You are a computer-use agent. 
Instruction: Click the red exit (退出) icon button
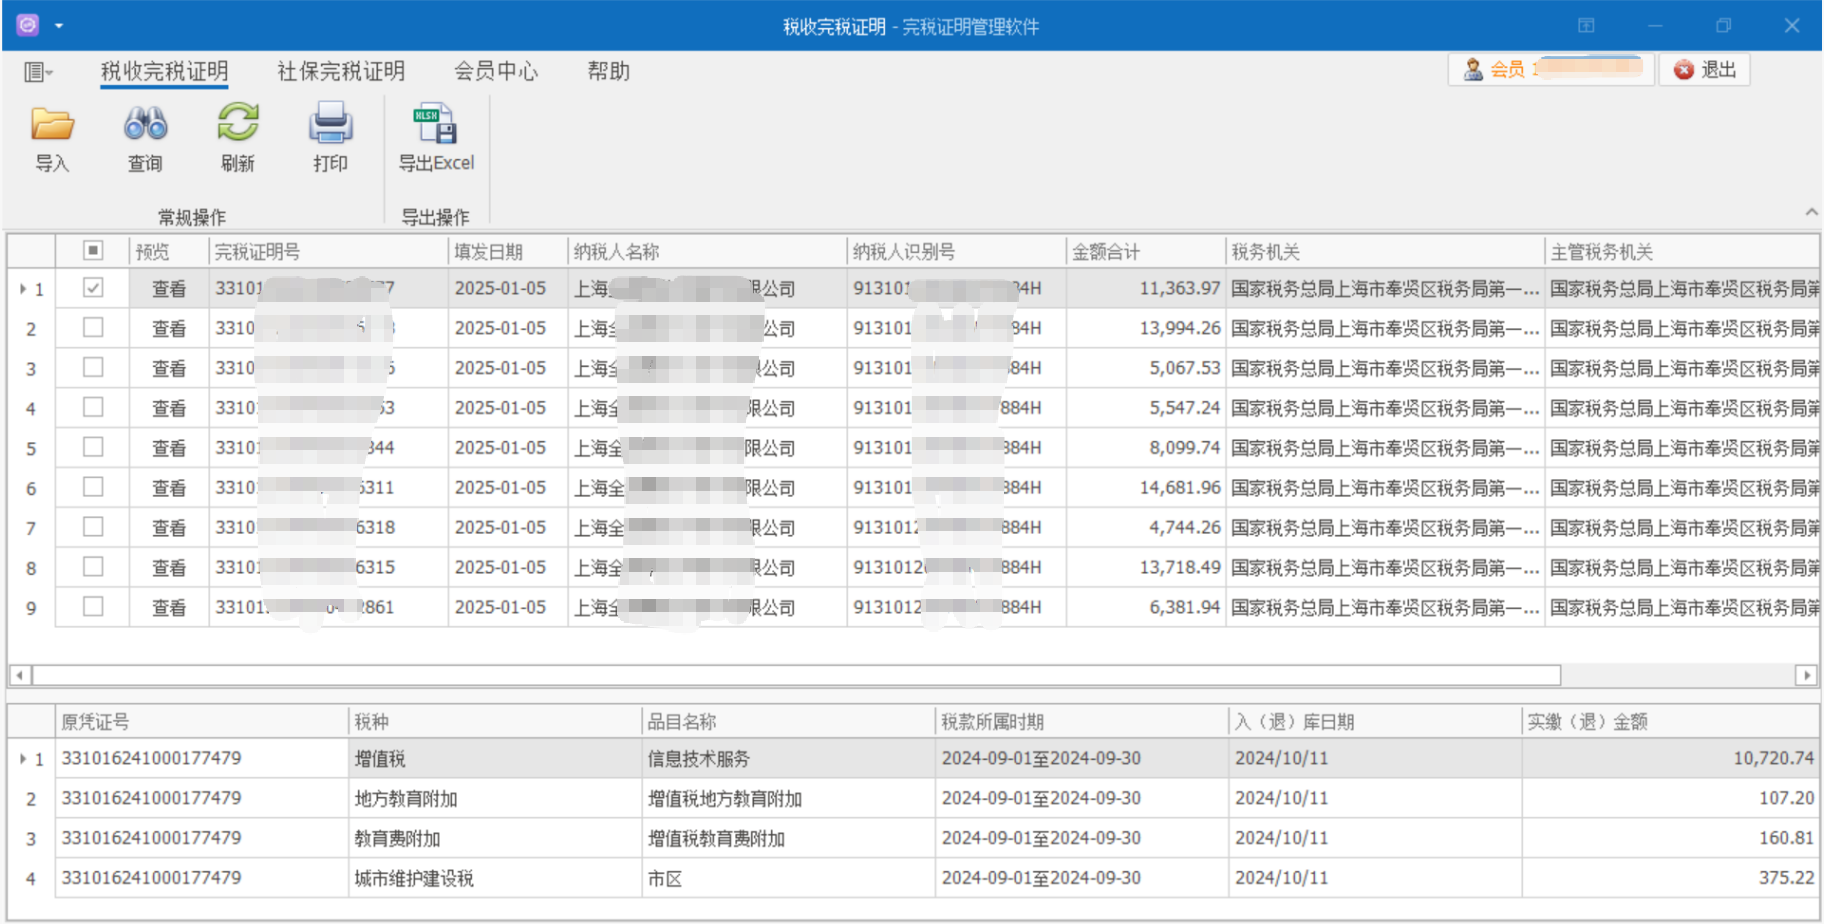tap(1685, 70)
